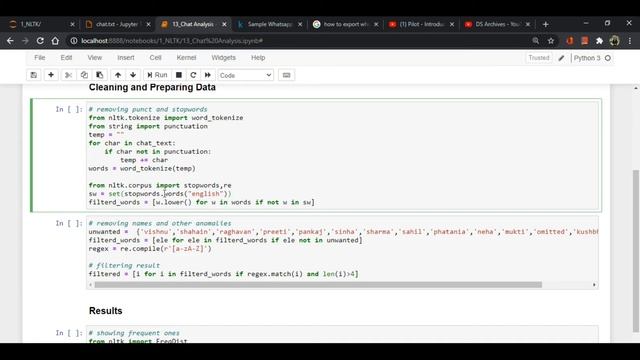This screenshot has height=360, width=640.
Task: Go back in browser history
Action: [10, 41]
